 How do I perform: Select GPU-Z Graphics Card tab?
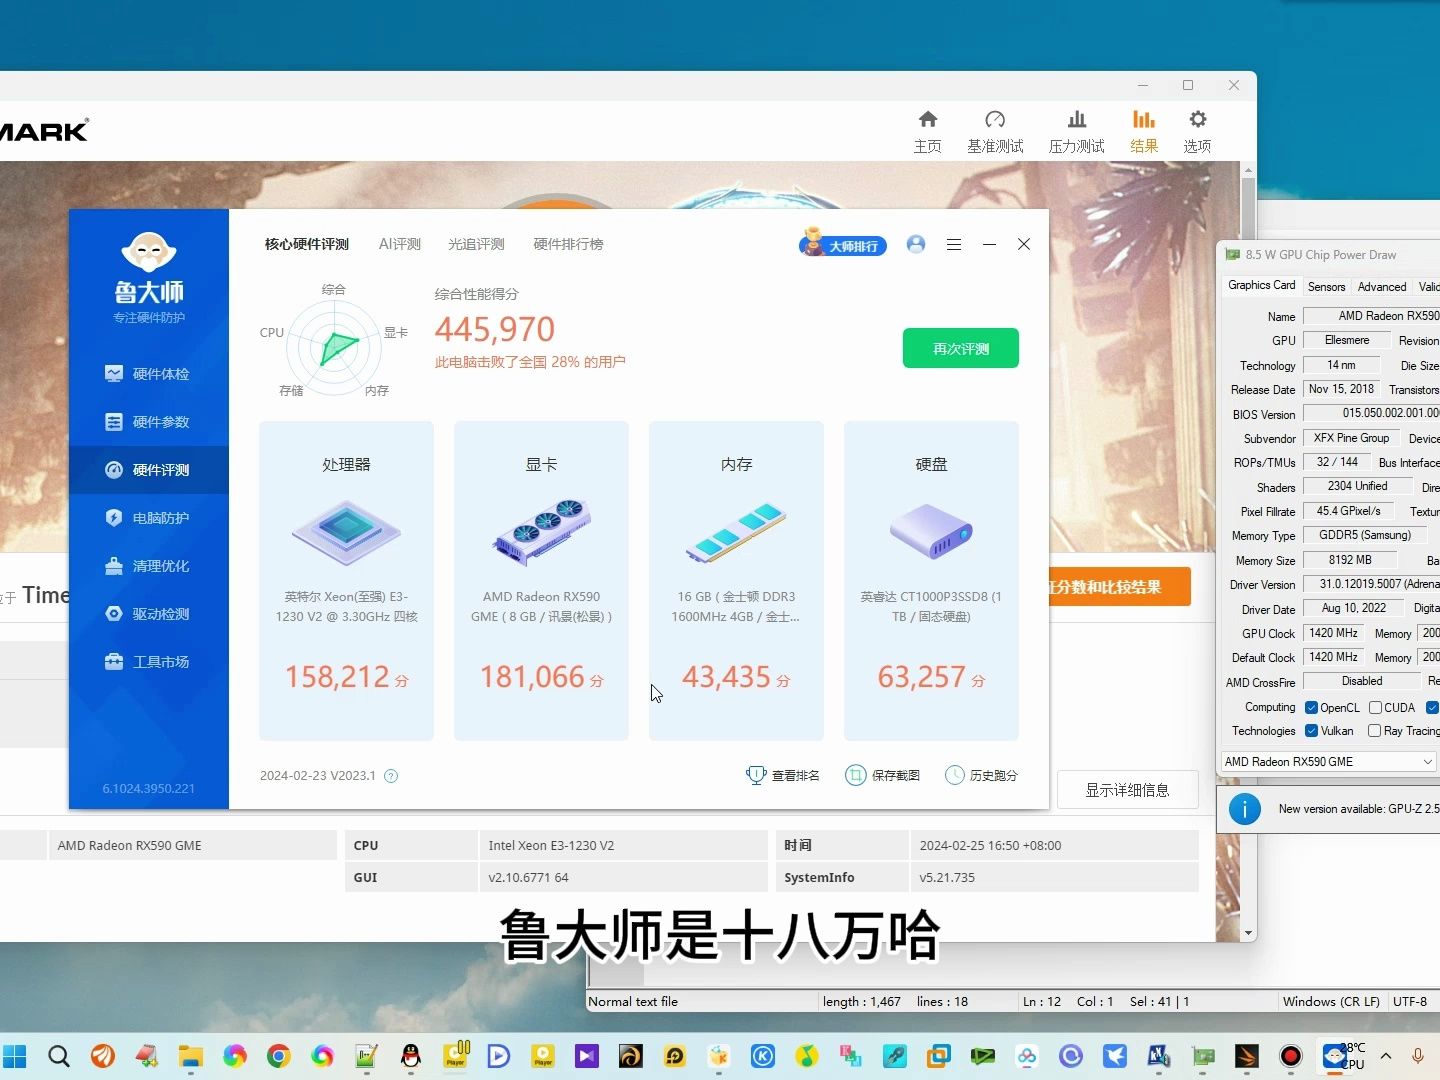(x=1262, y=286)
